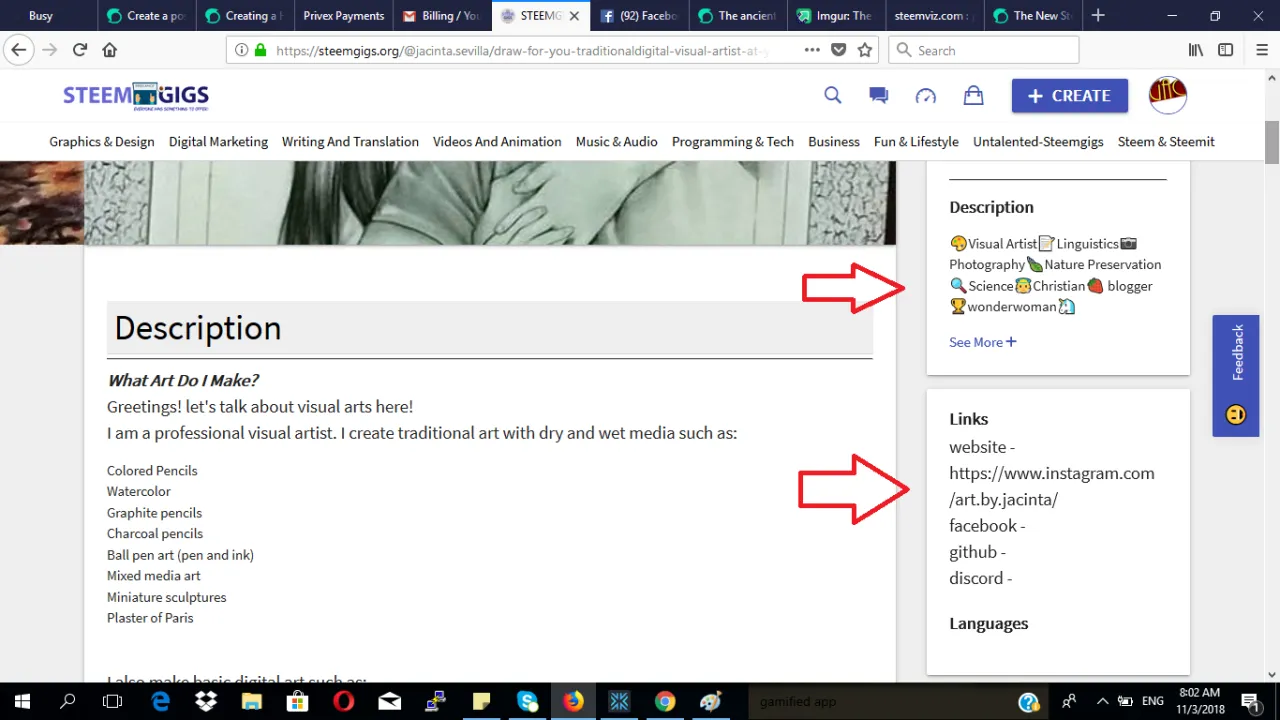Bookmark this page with the star icon
The height and width of the screenshot is (720, 1280).
tap(865, 50)
